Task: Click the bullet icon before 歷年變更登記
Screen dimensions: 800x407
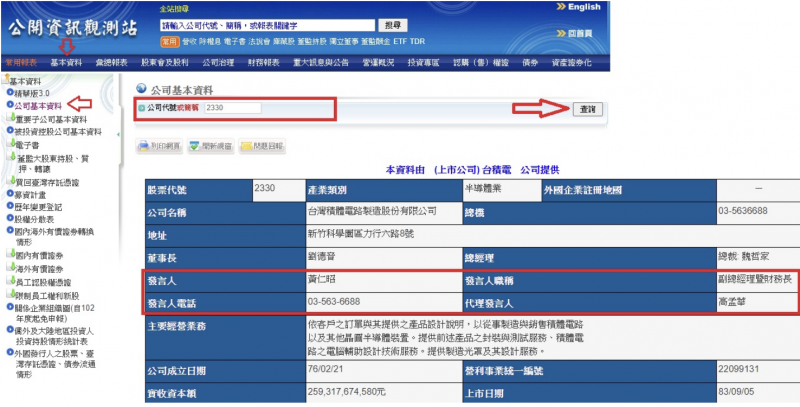Action: [x=10, y=206]
